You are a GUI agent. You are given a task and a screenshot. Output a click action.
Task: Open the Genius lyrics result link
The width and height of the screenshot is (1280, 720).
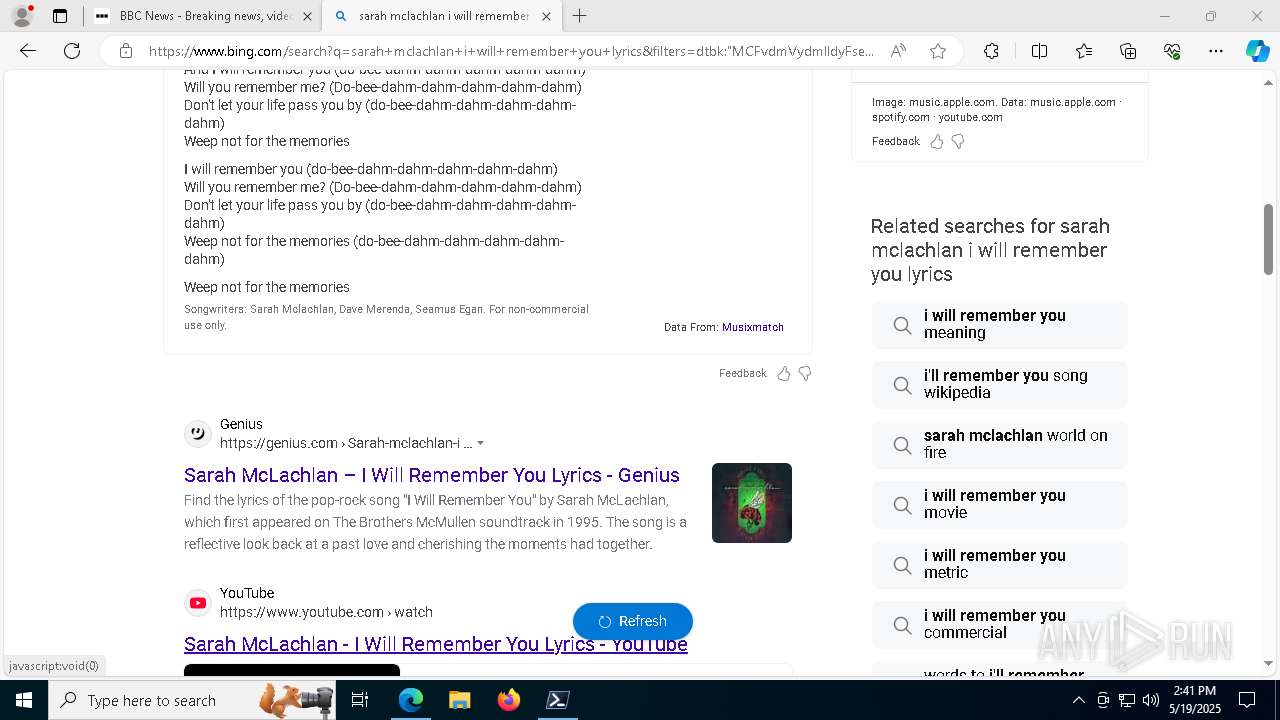432,475
